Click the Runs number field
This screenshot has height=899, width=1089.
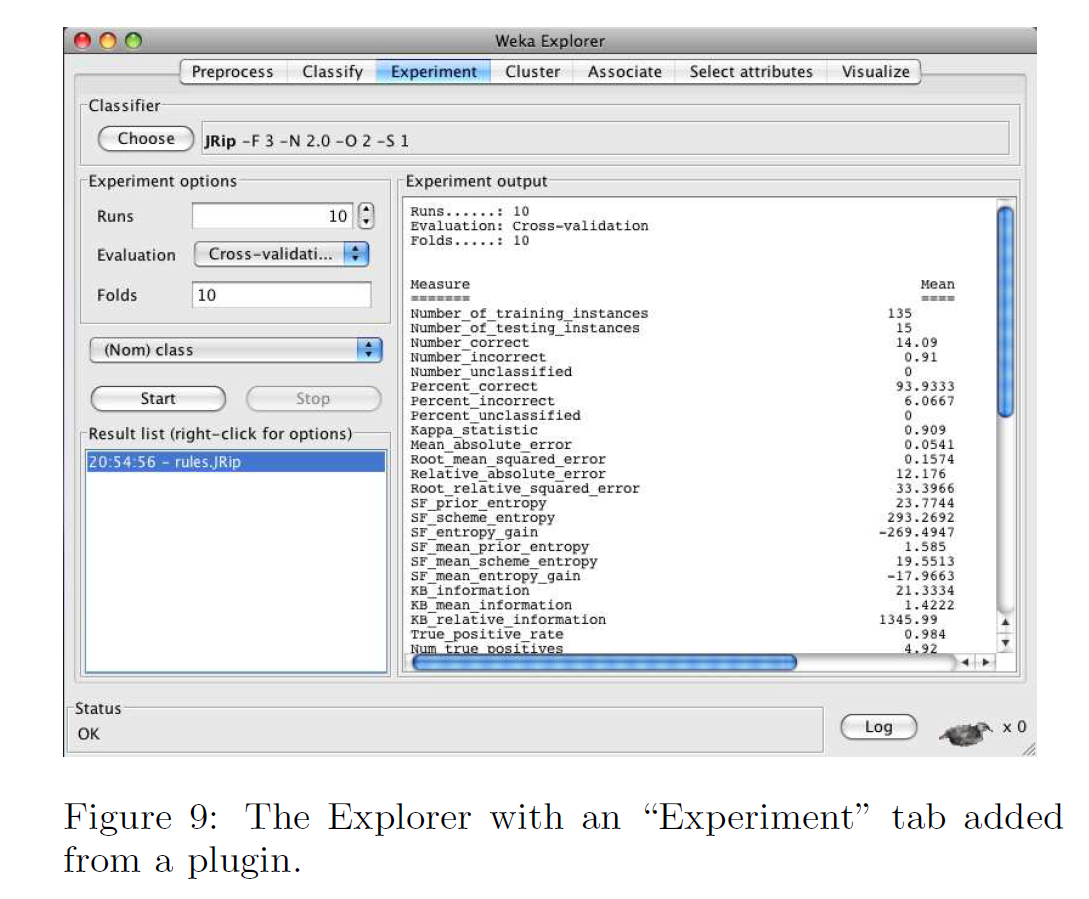pos(272,216)
